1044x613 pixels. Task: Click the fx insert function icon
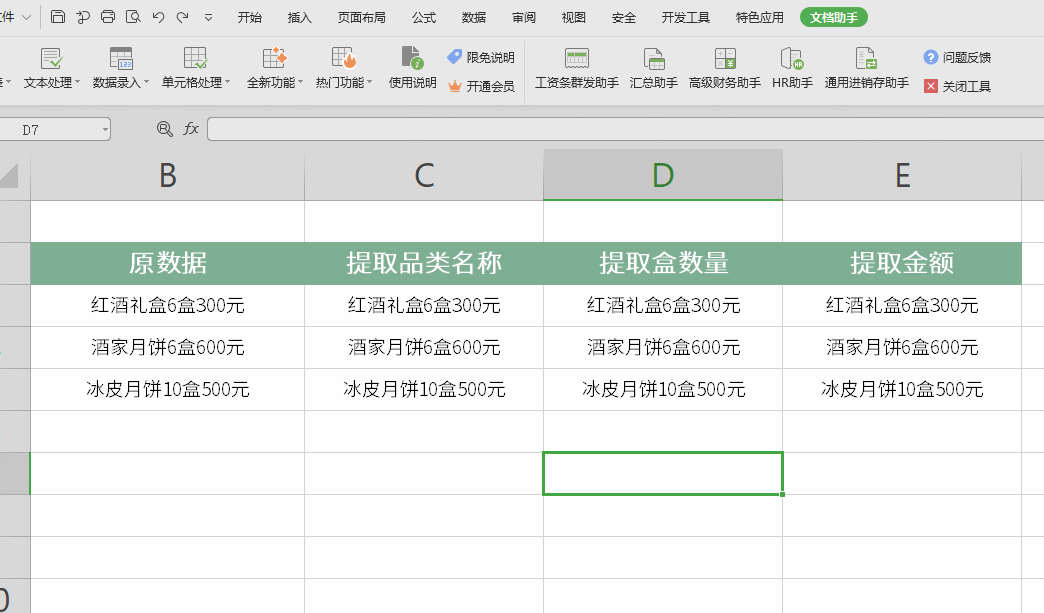click(x=191, y=128)
